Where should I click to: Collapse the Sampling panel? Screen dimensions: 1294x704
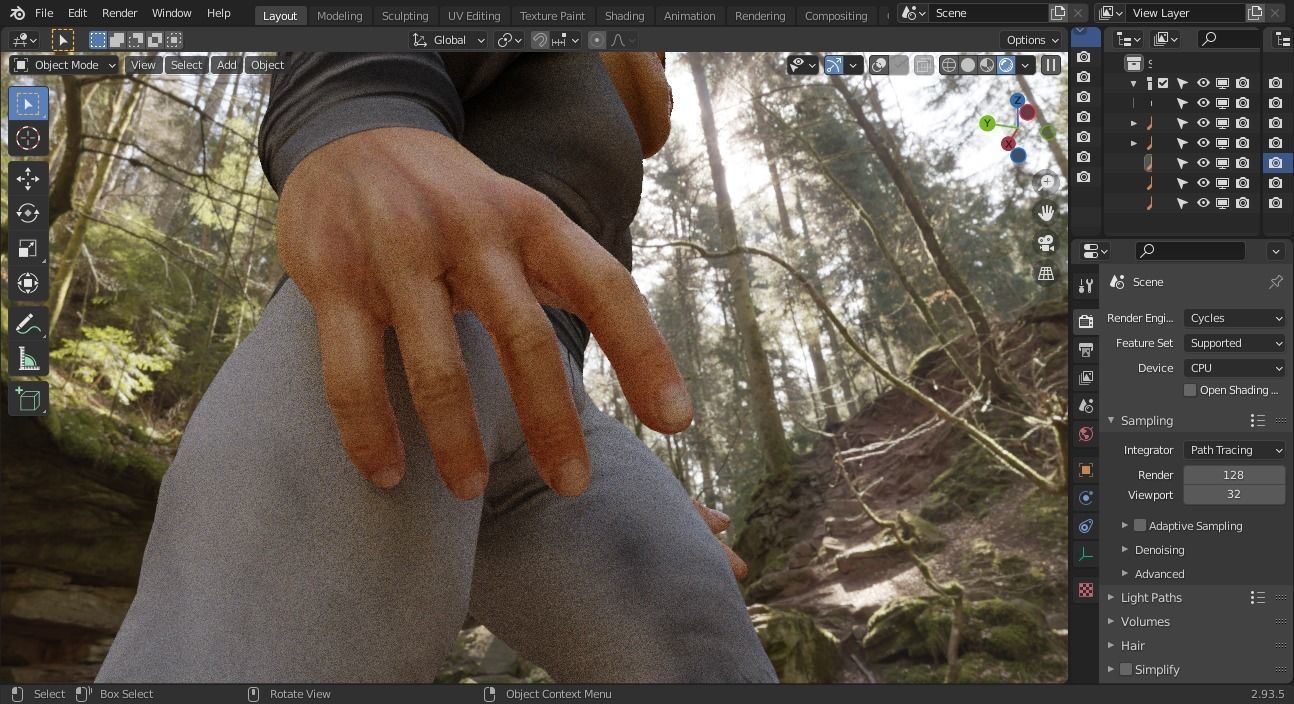(x=1146, y=421)
